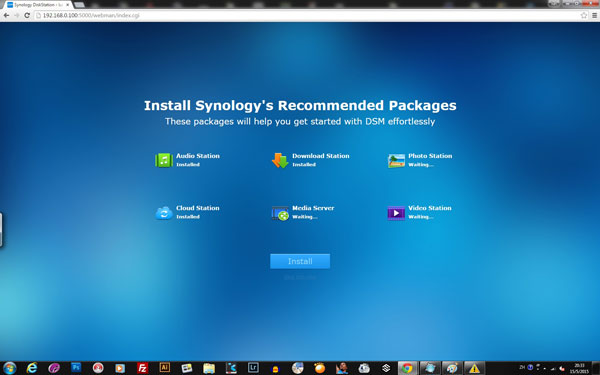Viewport: 600px width, 375px height.
Task: Open the file explorer folder in taskbar
Action: coord(209,368)
